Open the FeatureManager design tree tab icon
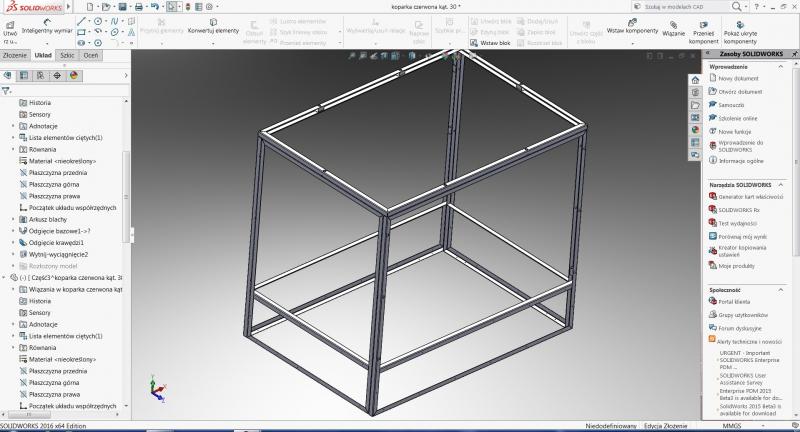Image resolution: width=800 pixels, height=432 pixels. pos(7,75)
